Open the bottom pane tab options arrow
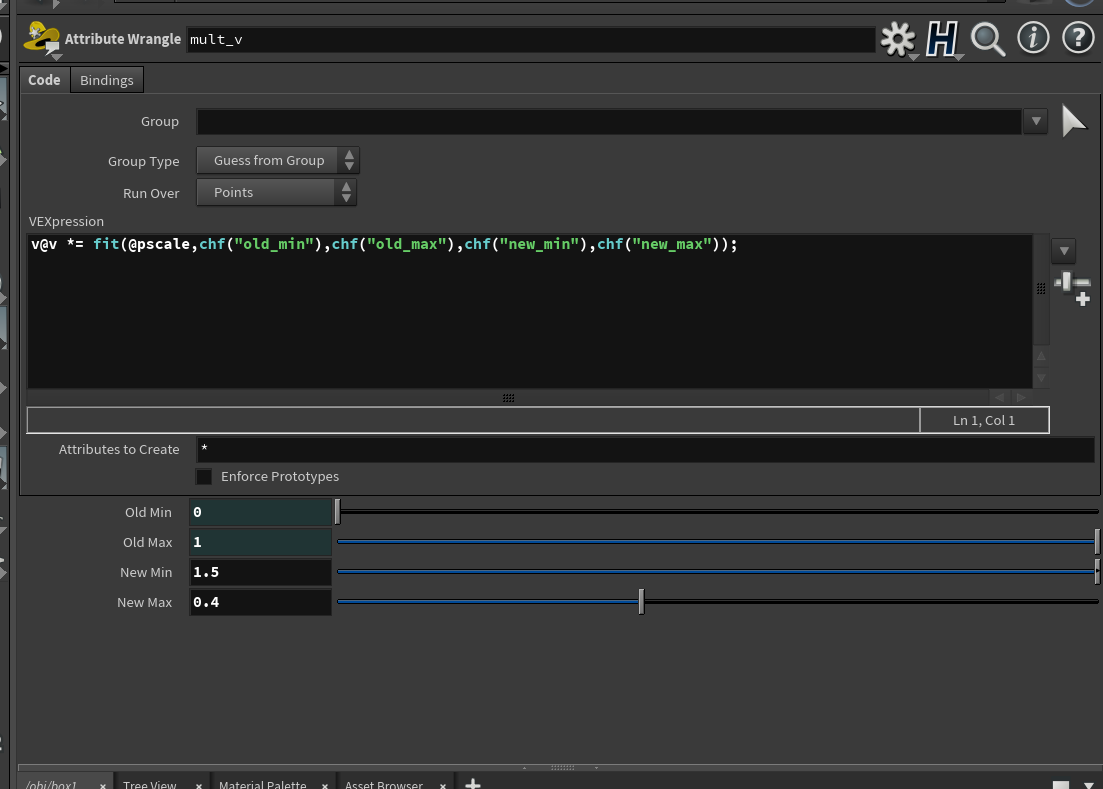Image resolution: width=1103 pixels, height=789 pixels. (x=1089, y=785)
